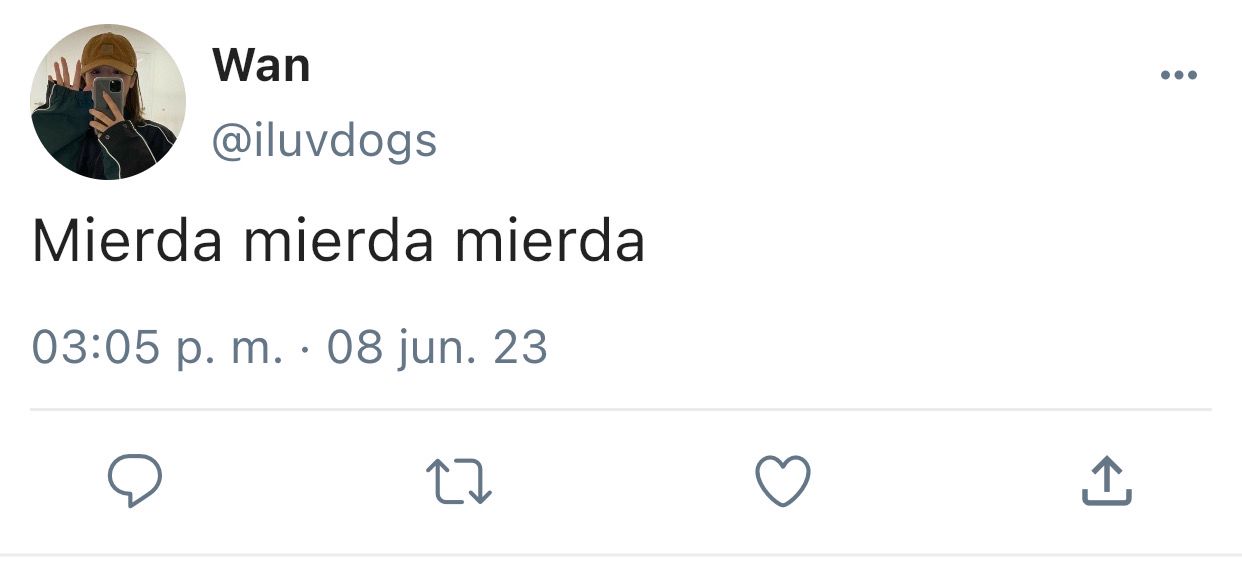Retweet the post using the arrows icon
The image size is (1242, 573).
459,481
